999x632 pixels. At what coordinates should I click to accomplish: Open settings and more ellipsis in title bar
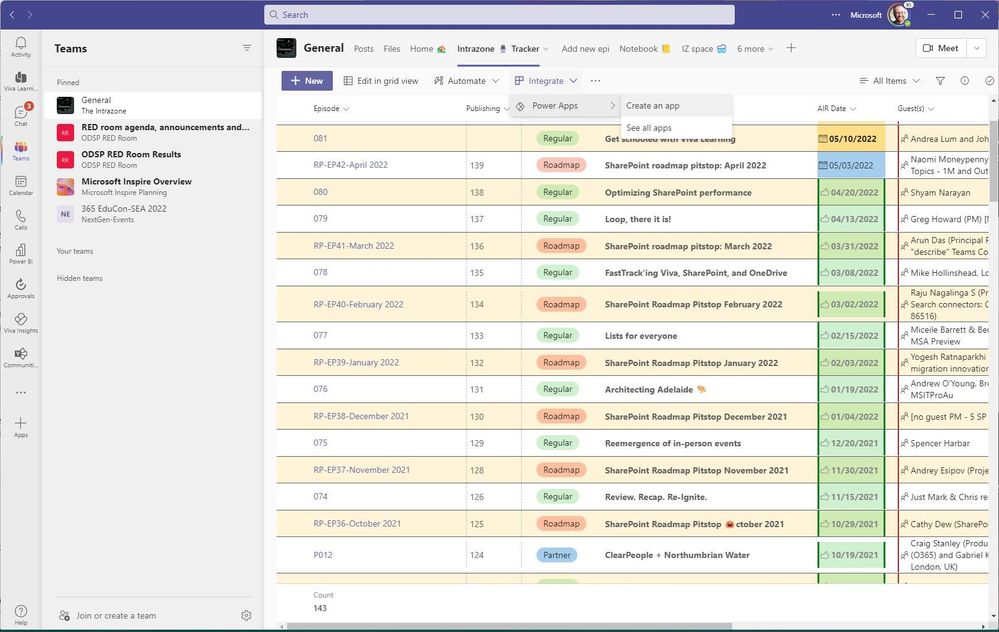tap(836, 14)
